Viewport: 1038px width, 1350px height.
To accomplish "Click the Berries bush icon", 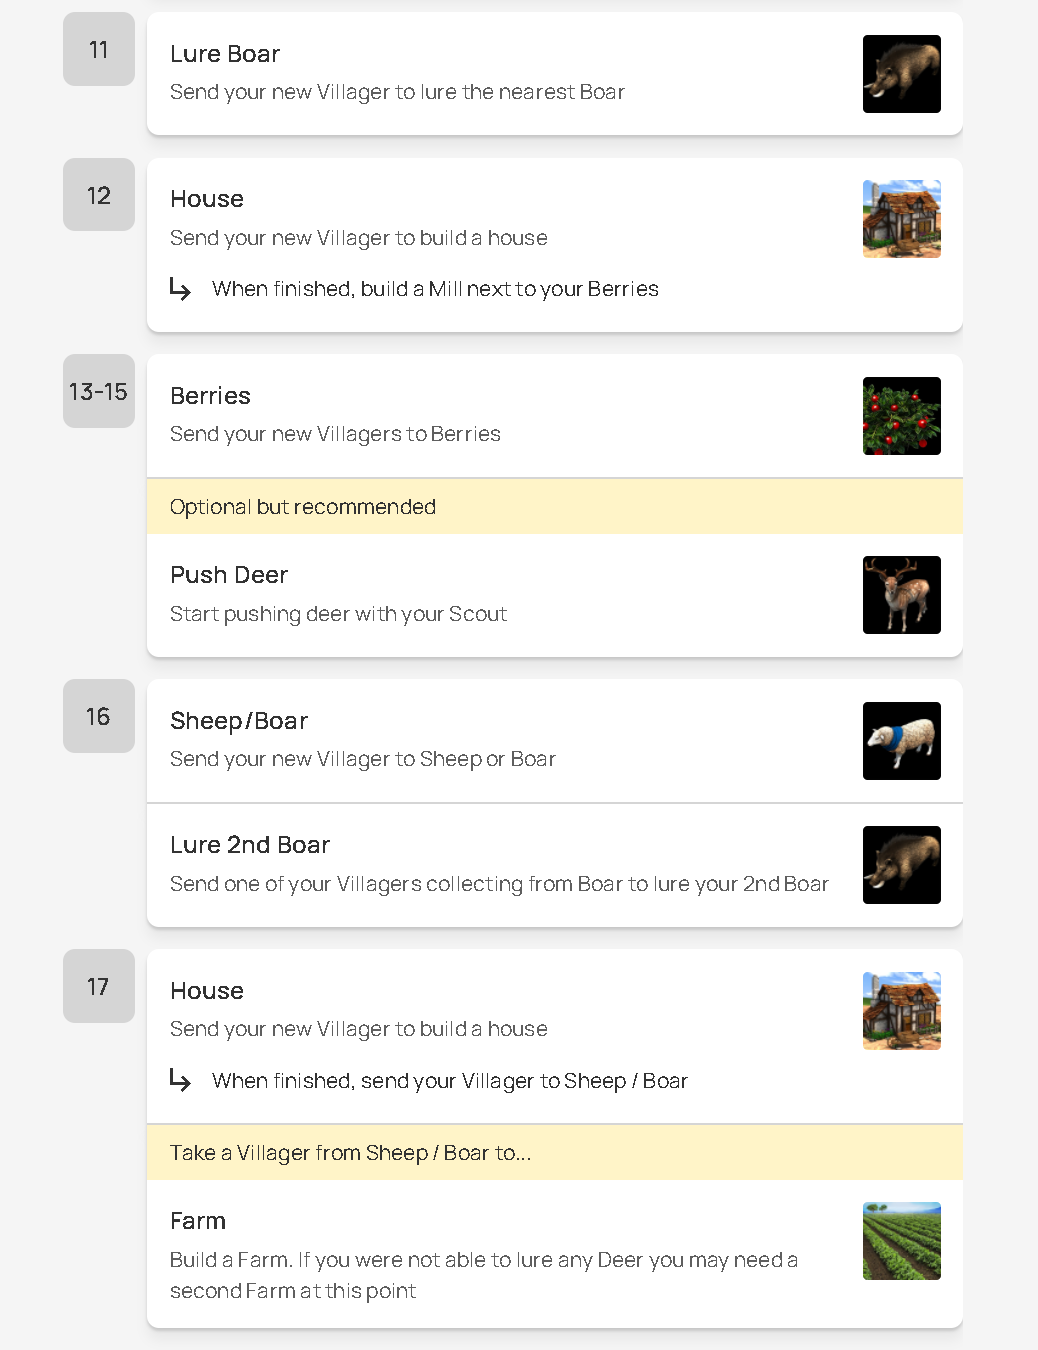I will [901, 416].
